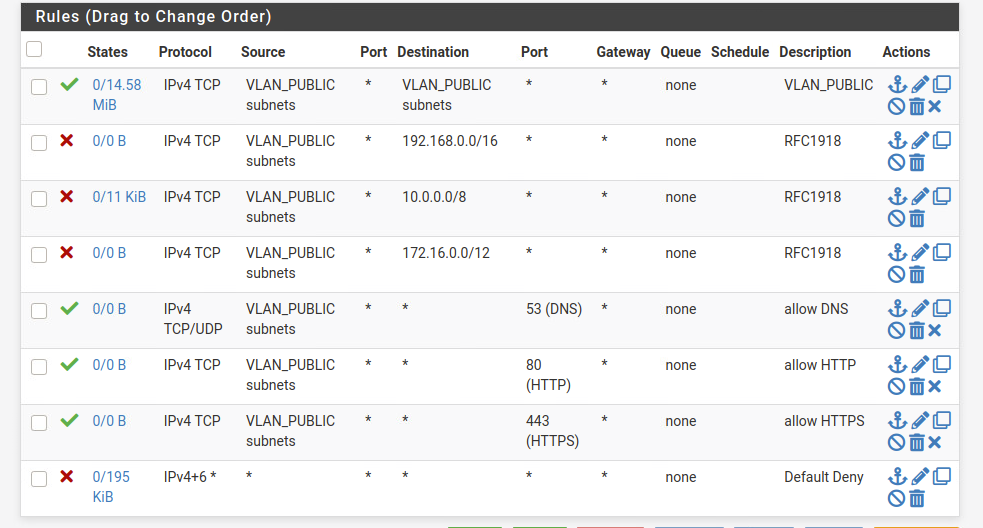Click anchor icon on the 10.0.0.0/8 rule
983x528 pixels.
tap(898, 196)
